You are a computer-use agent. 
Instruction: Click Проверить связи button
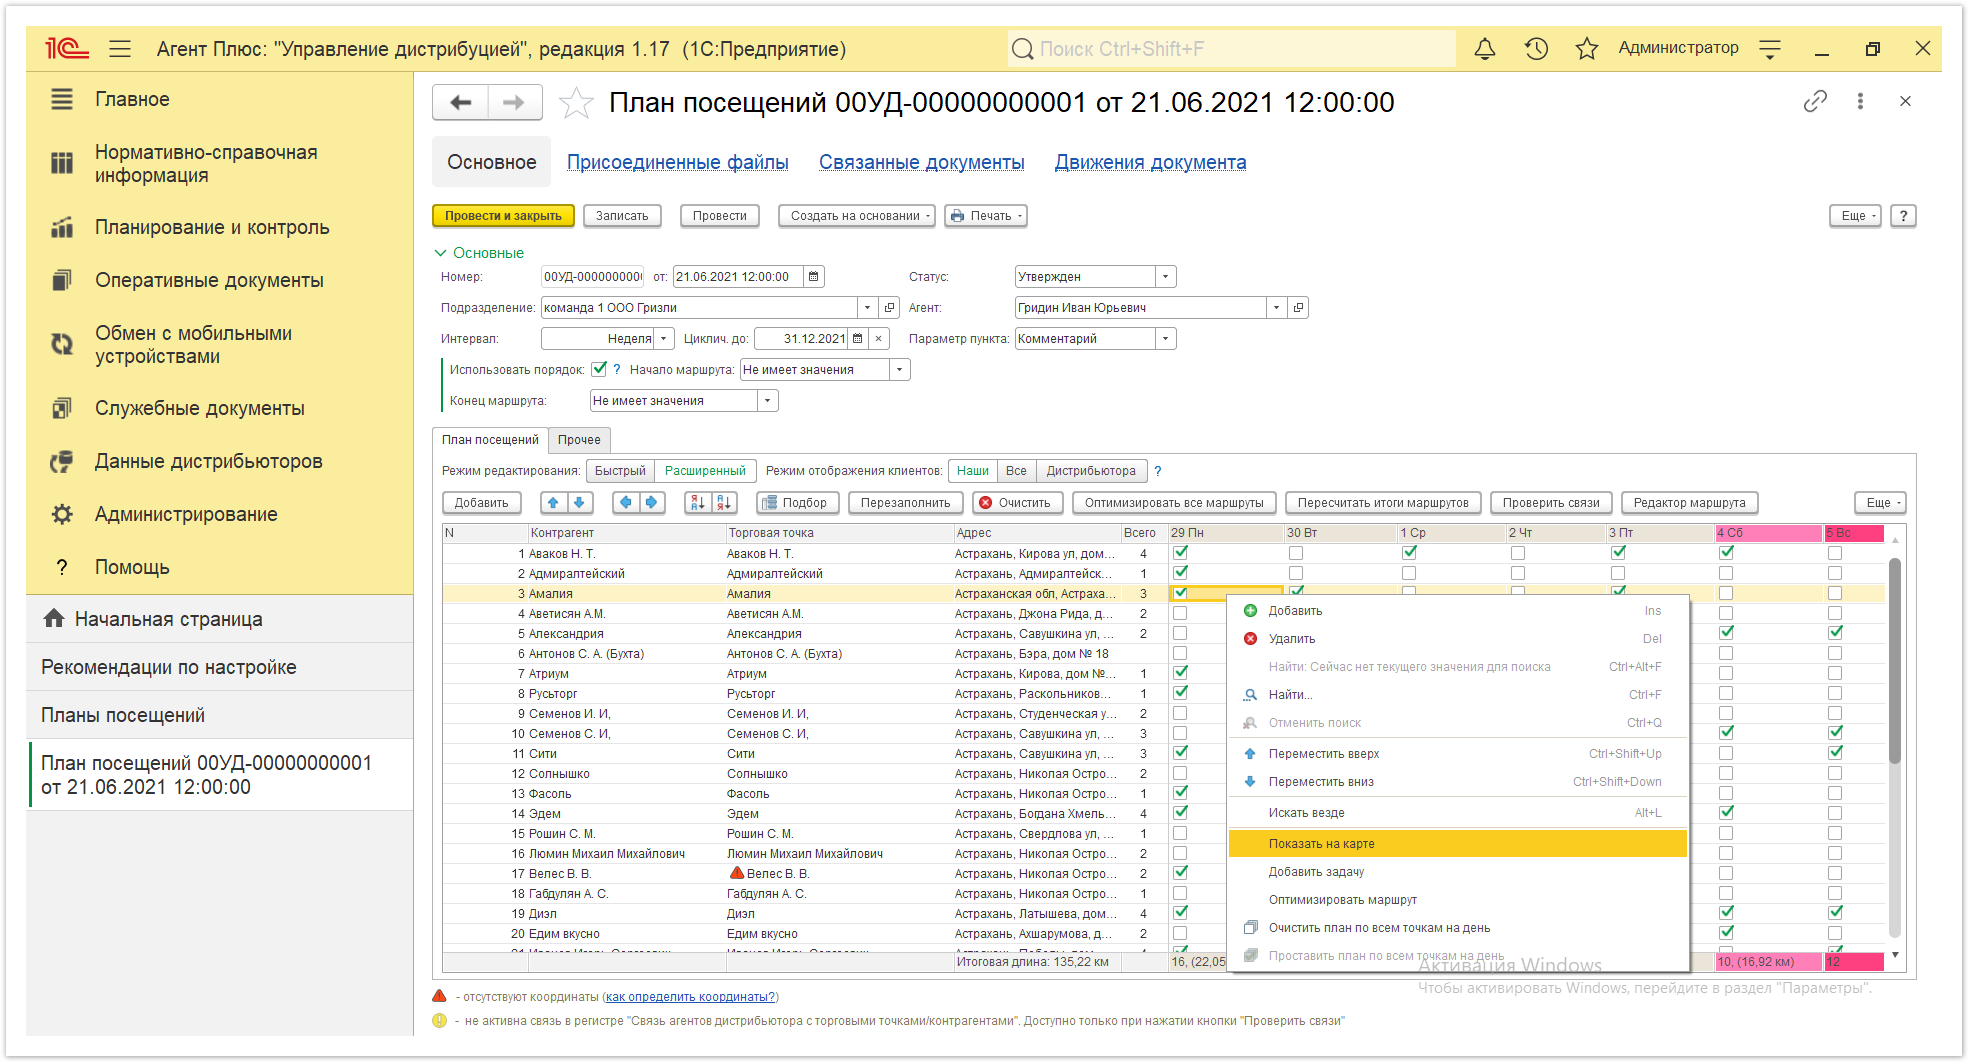tap(1550, 502)
